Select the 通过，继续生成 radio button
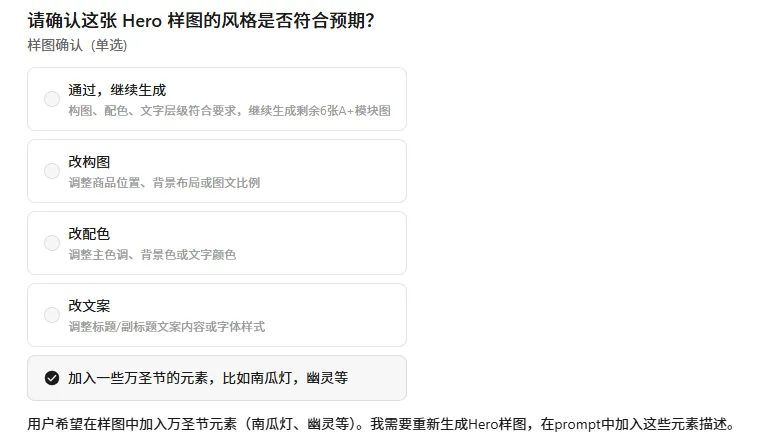Screen dimensions: 762x448 52,99
